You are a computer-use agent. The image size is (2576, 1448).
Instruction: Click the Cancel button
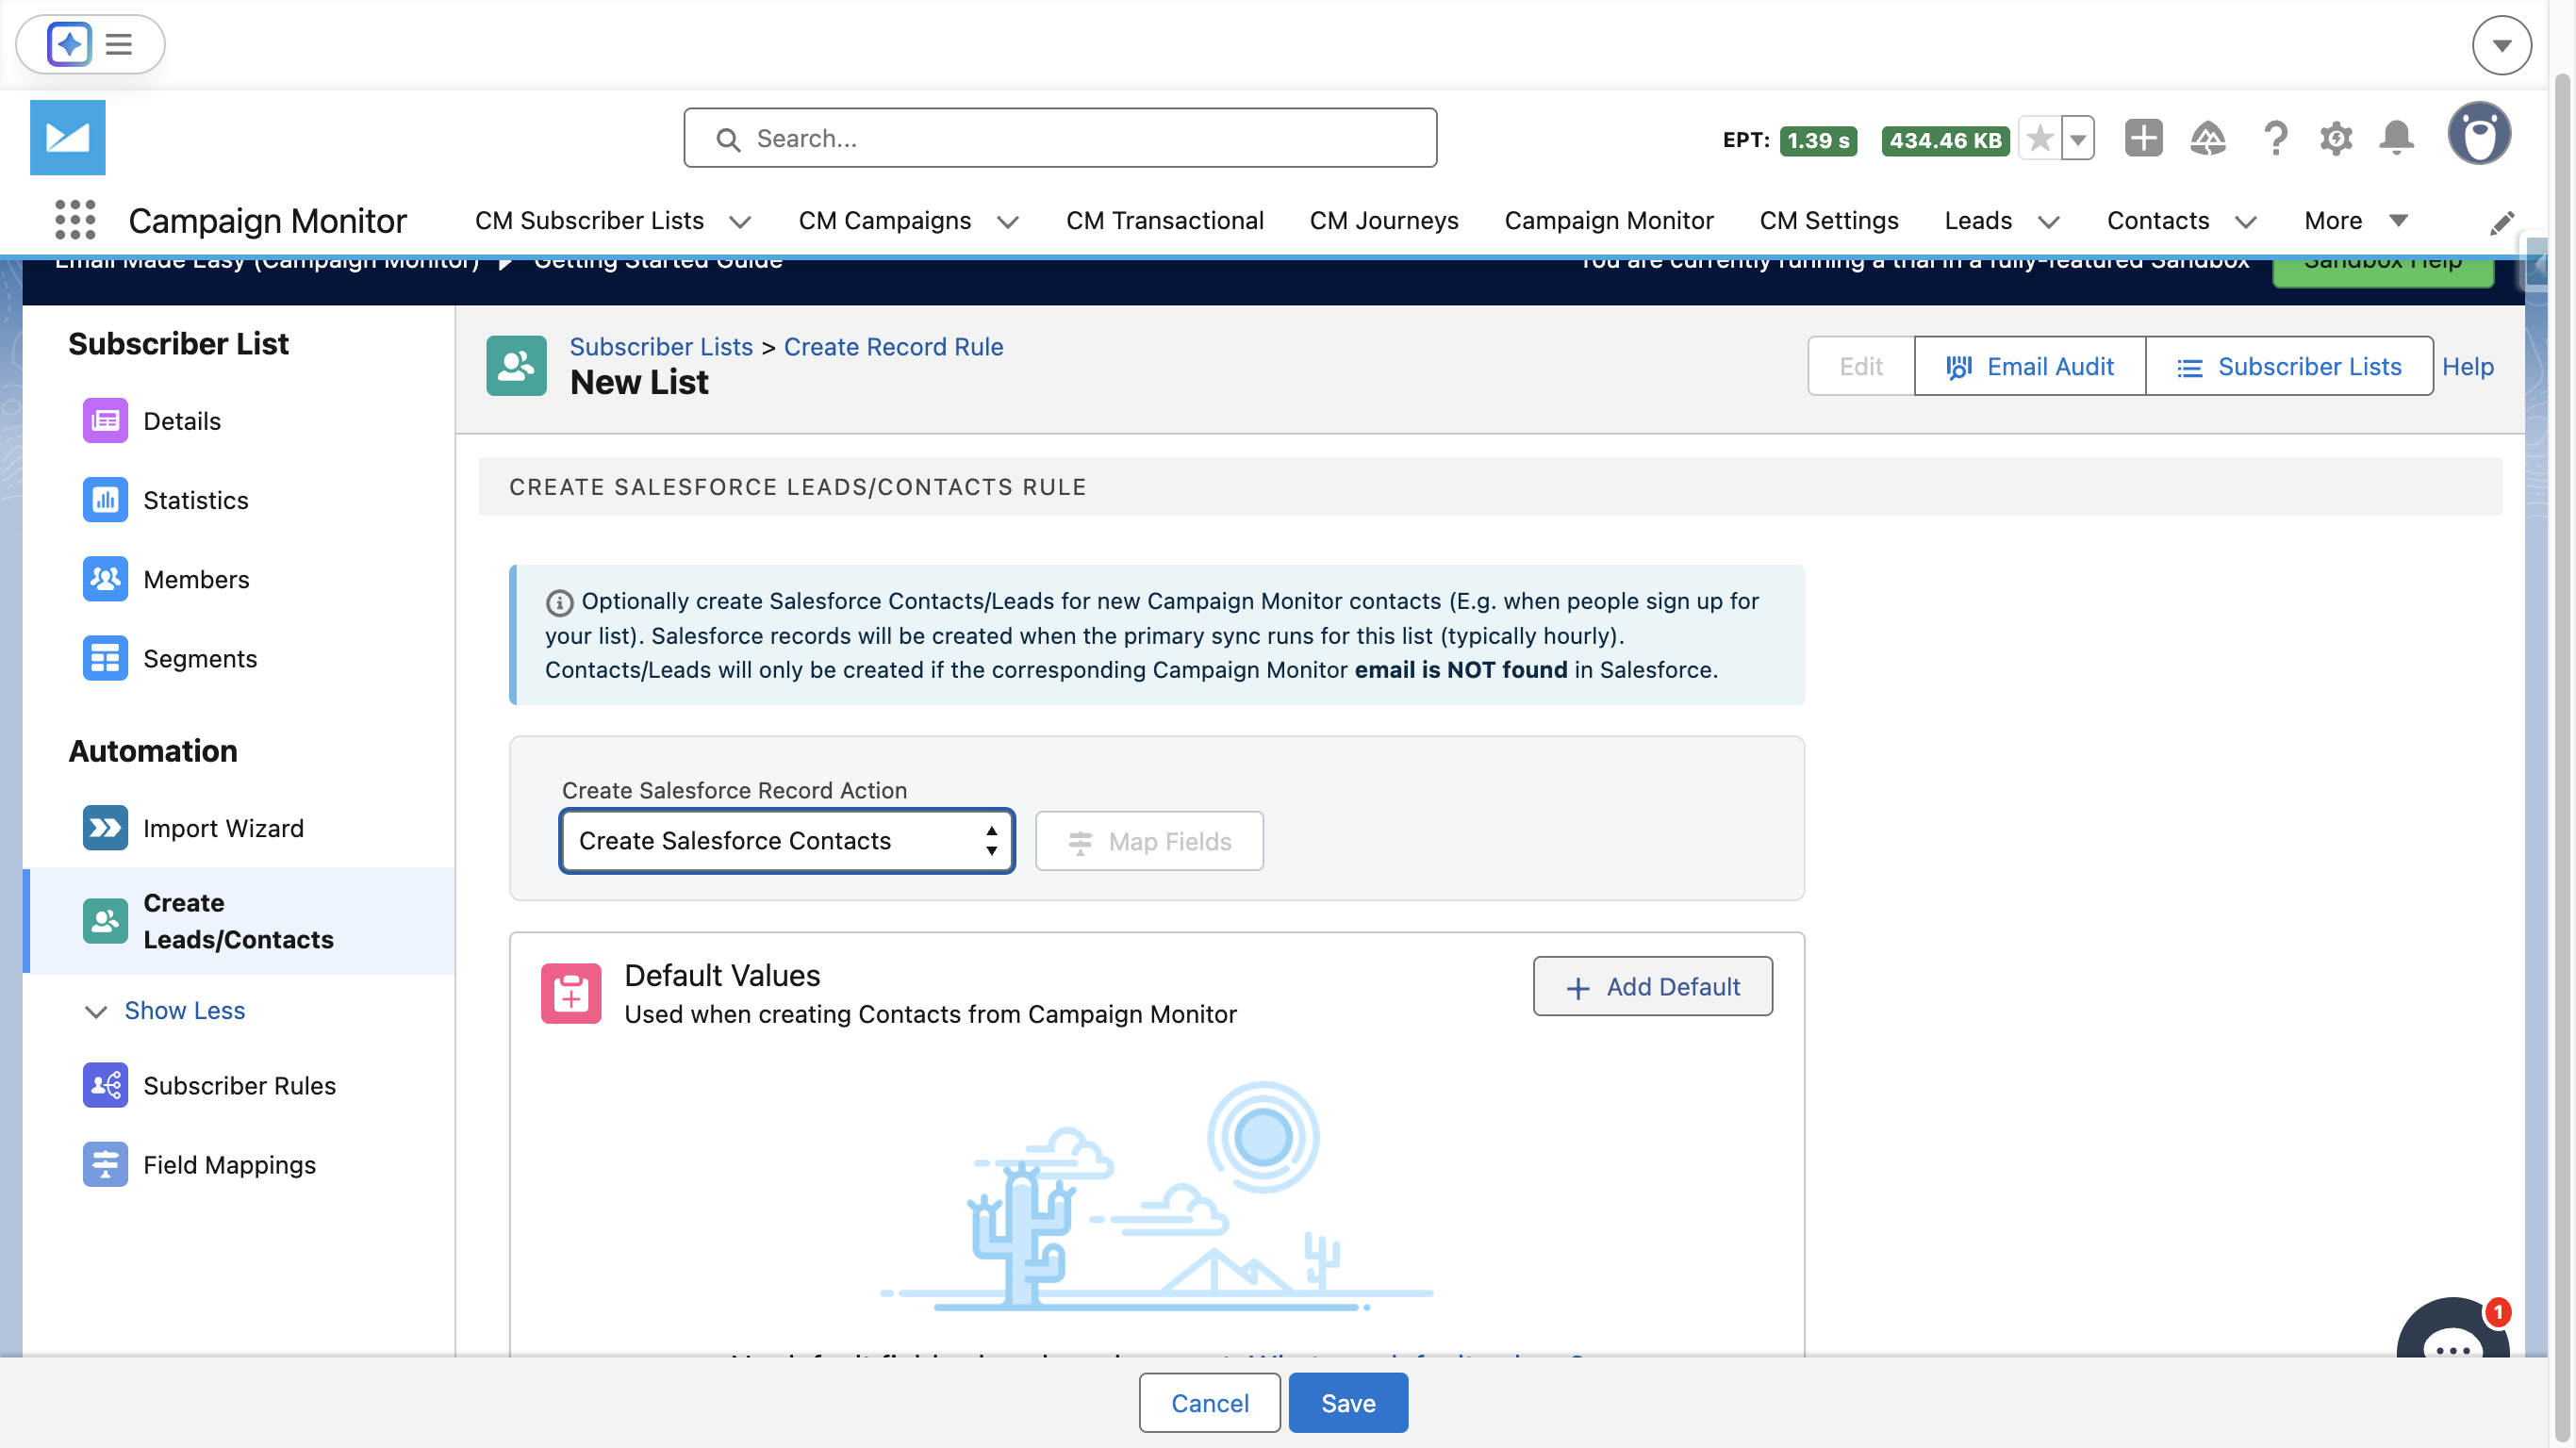1209,1402
